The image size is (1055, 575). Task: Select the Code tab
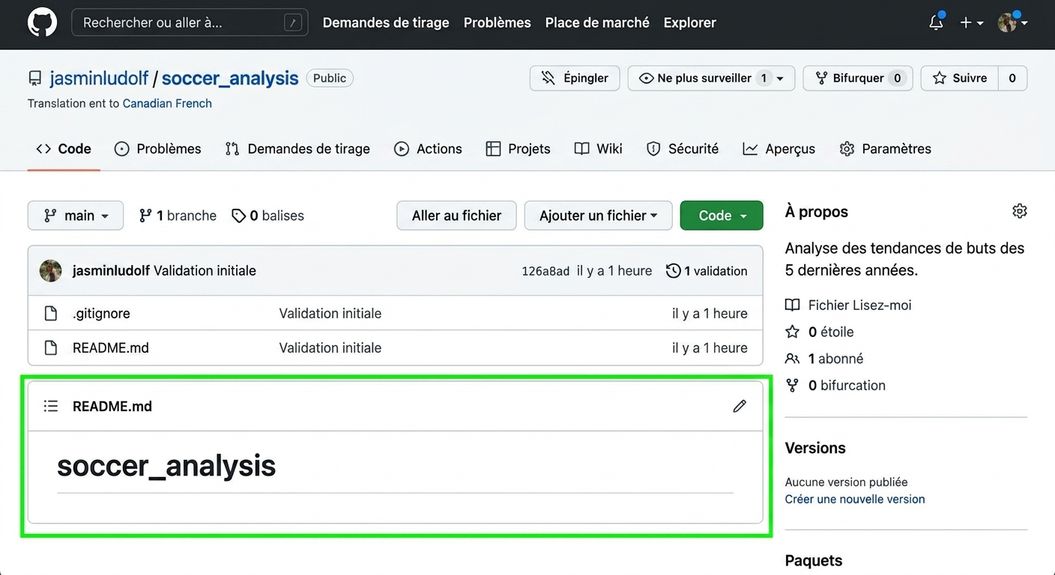(x=64, y=149)
